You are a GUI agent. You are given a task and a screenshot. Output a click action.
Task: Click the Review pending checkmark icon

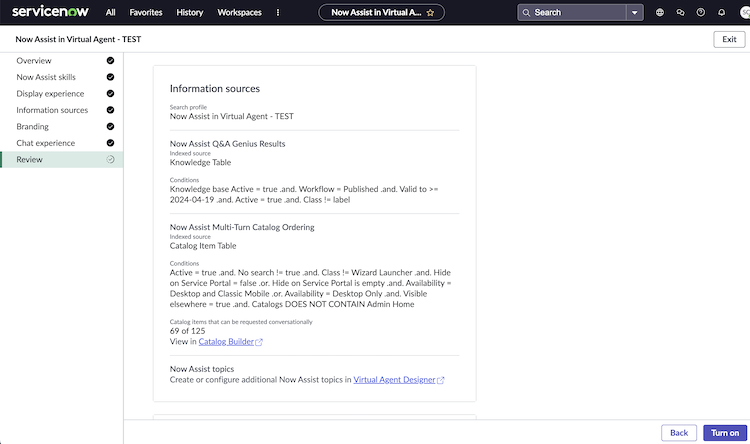coord(110,159)
